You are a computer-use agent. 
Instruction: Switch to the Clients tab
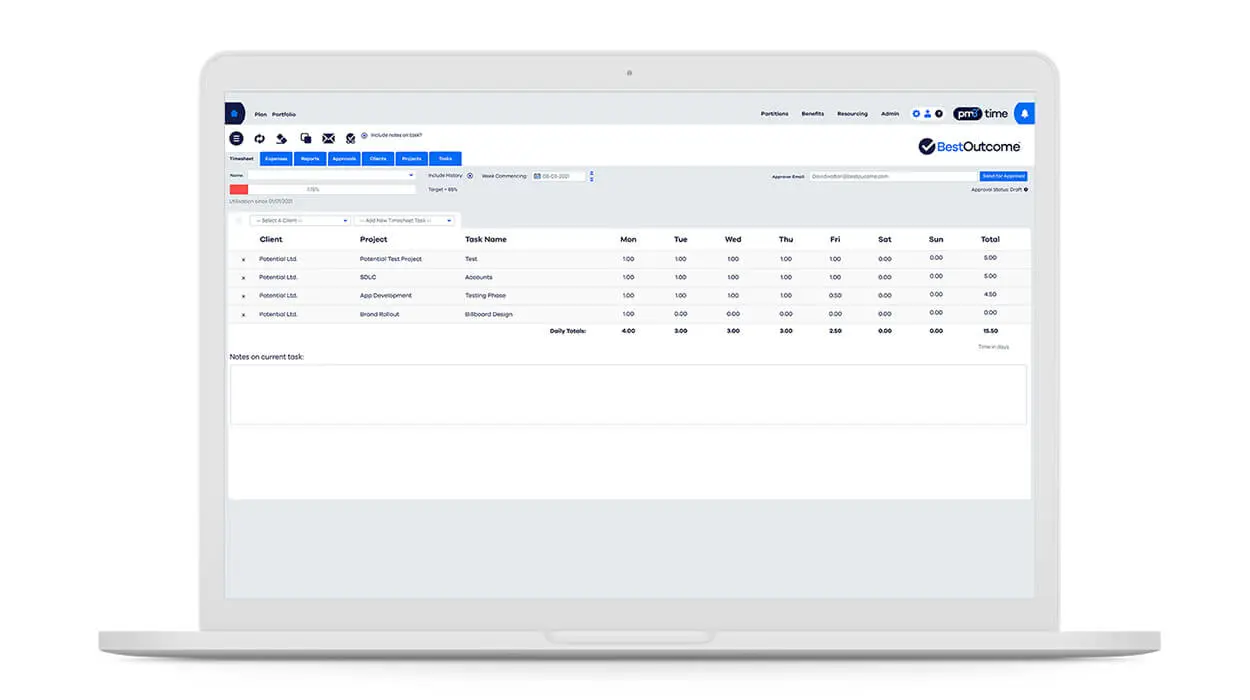pos(378,159)
